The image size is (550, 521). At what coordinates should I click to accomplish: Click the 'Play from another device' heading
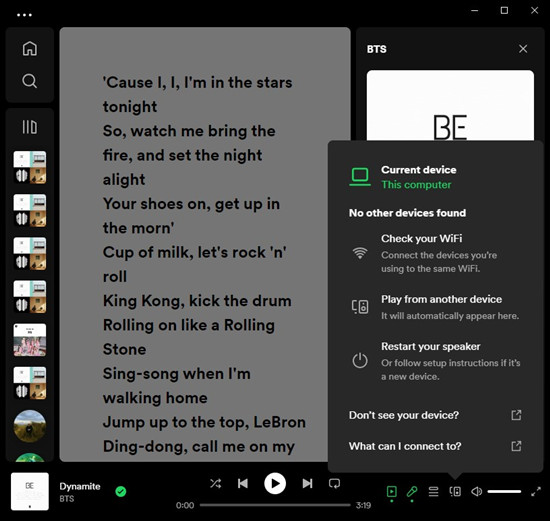[x=441, y=299]
